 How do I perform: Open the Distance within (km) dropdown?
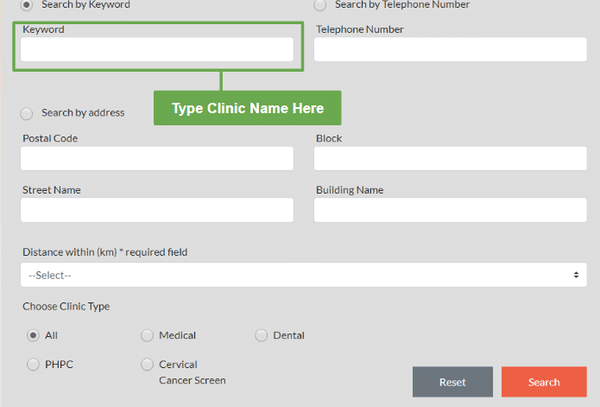(x=303, y=275)
